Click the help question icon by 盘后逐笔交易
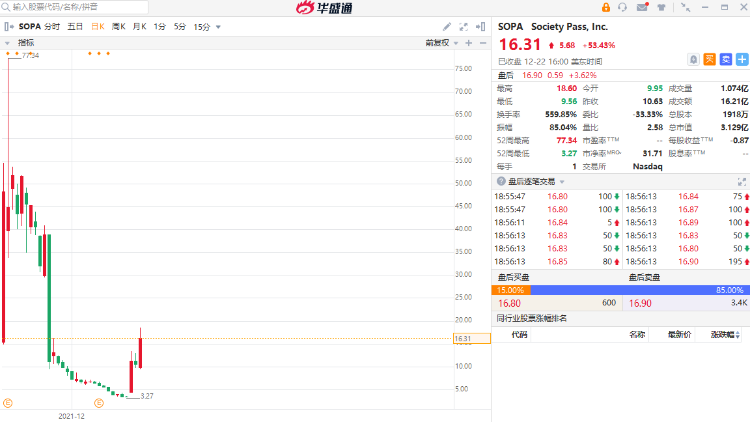Image resolution: width=750 pixels, height=422 pixels. click(501, 181)
